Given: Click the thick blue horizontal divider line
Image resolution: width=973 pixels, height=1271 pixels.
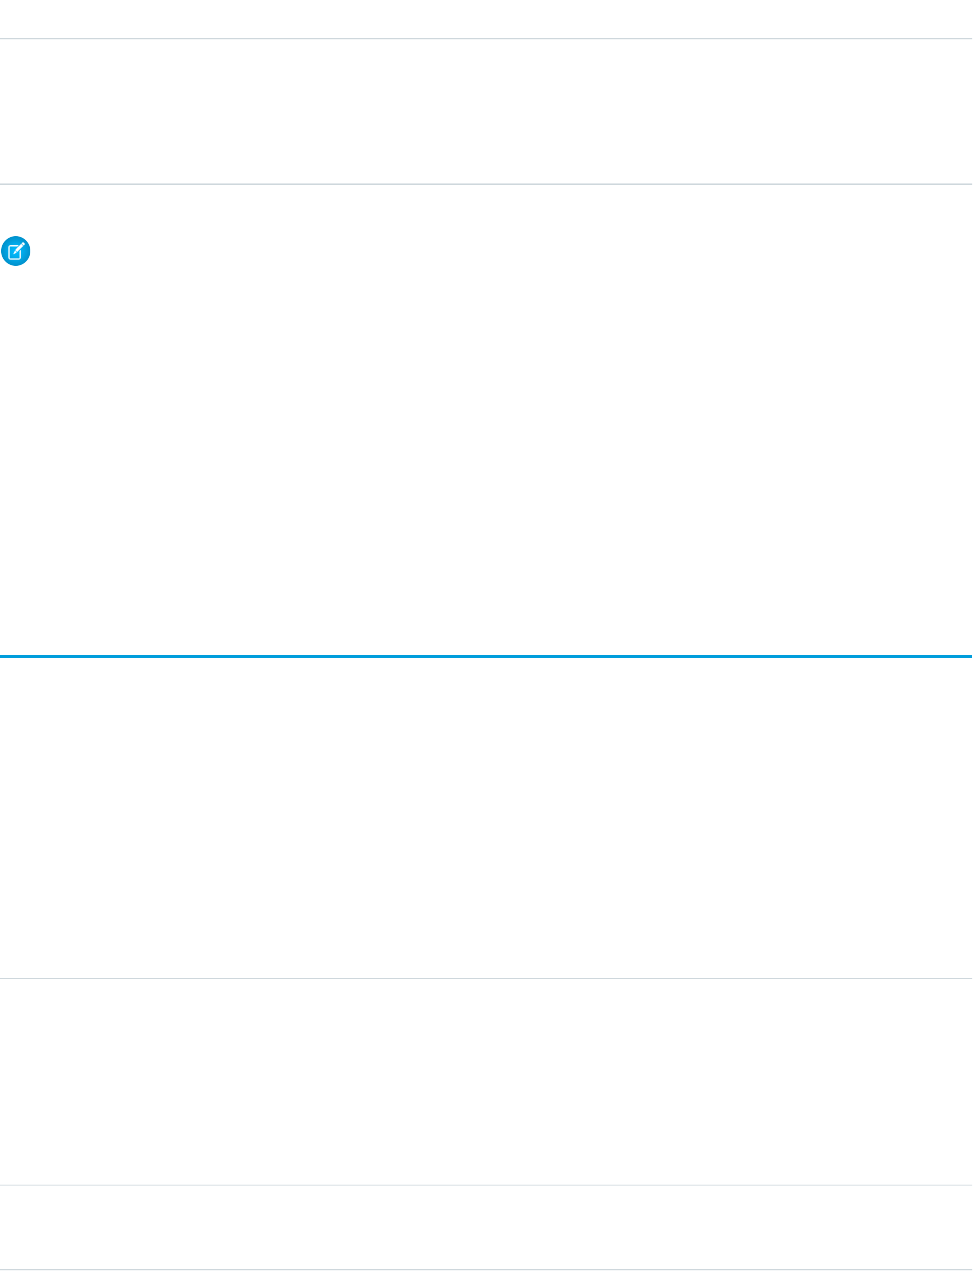Looking at the screenshot, I should point(486,656).
